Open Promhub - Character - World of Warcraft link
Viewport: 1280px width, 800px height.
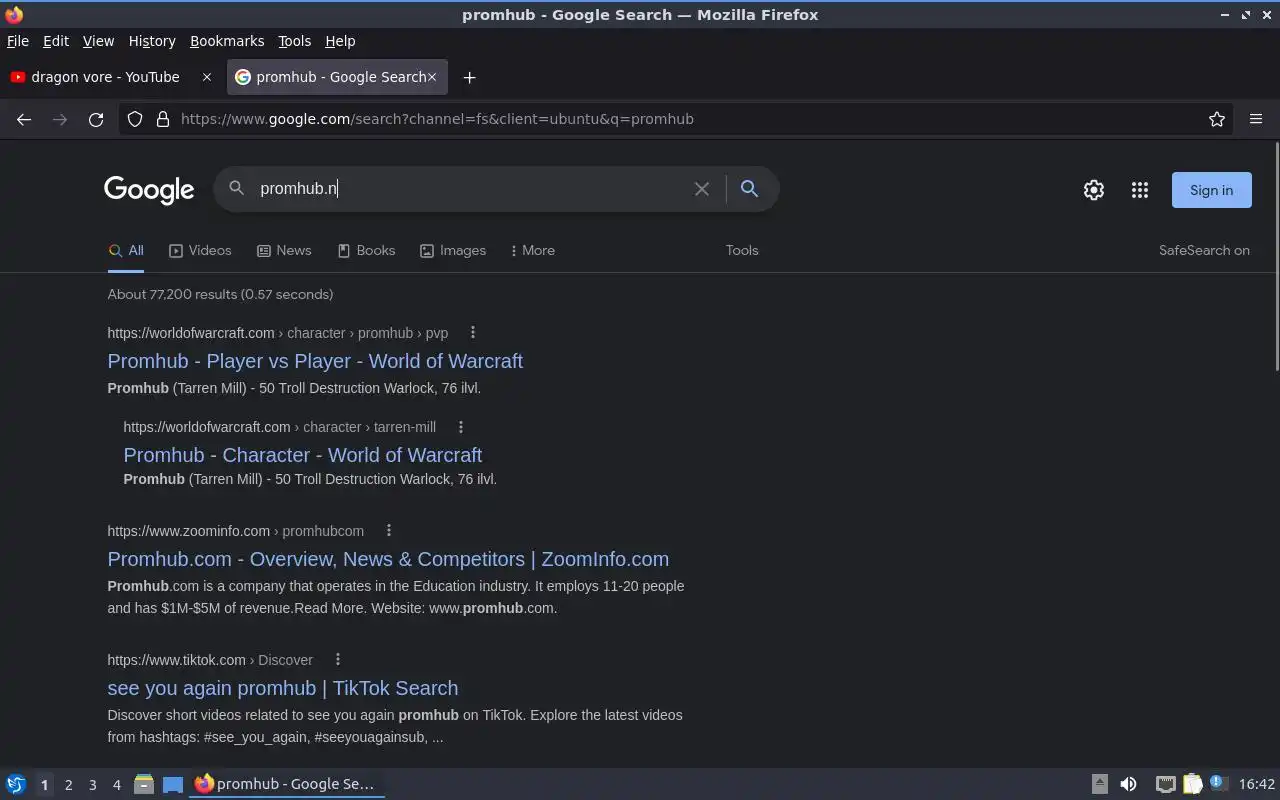302,455
